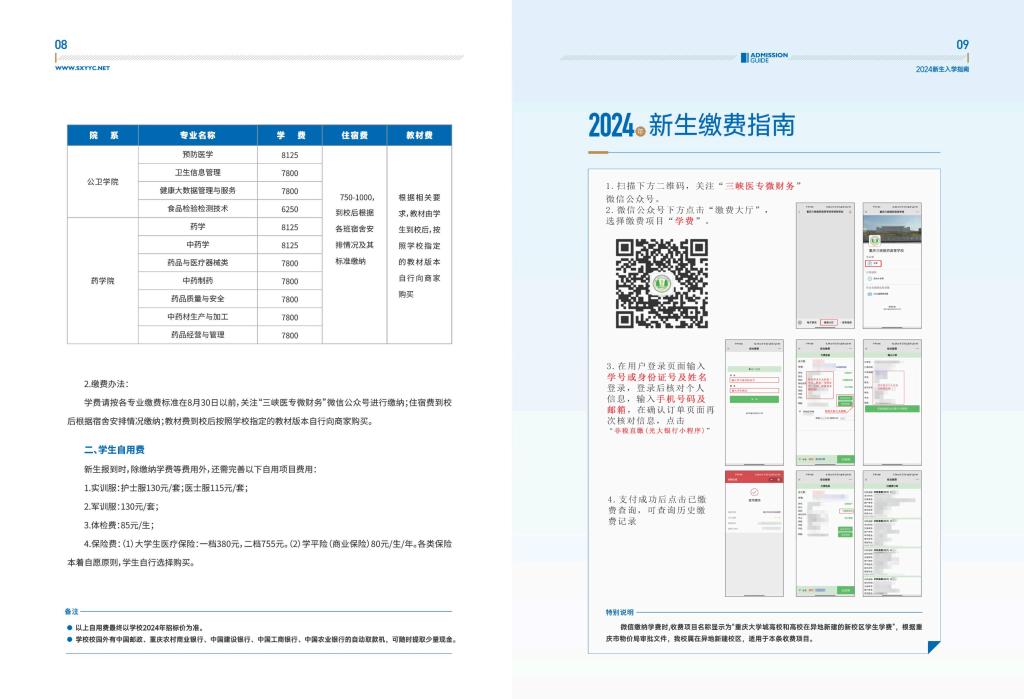
Task: Click the '药品经营与管理' major cell
Action: pos(197,334)
